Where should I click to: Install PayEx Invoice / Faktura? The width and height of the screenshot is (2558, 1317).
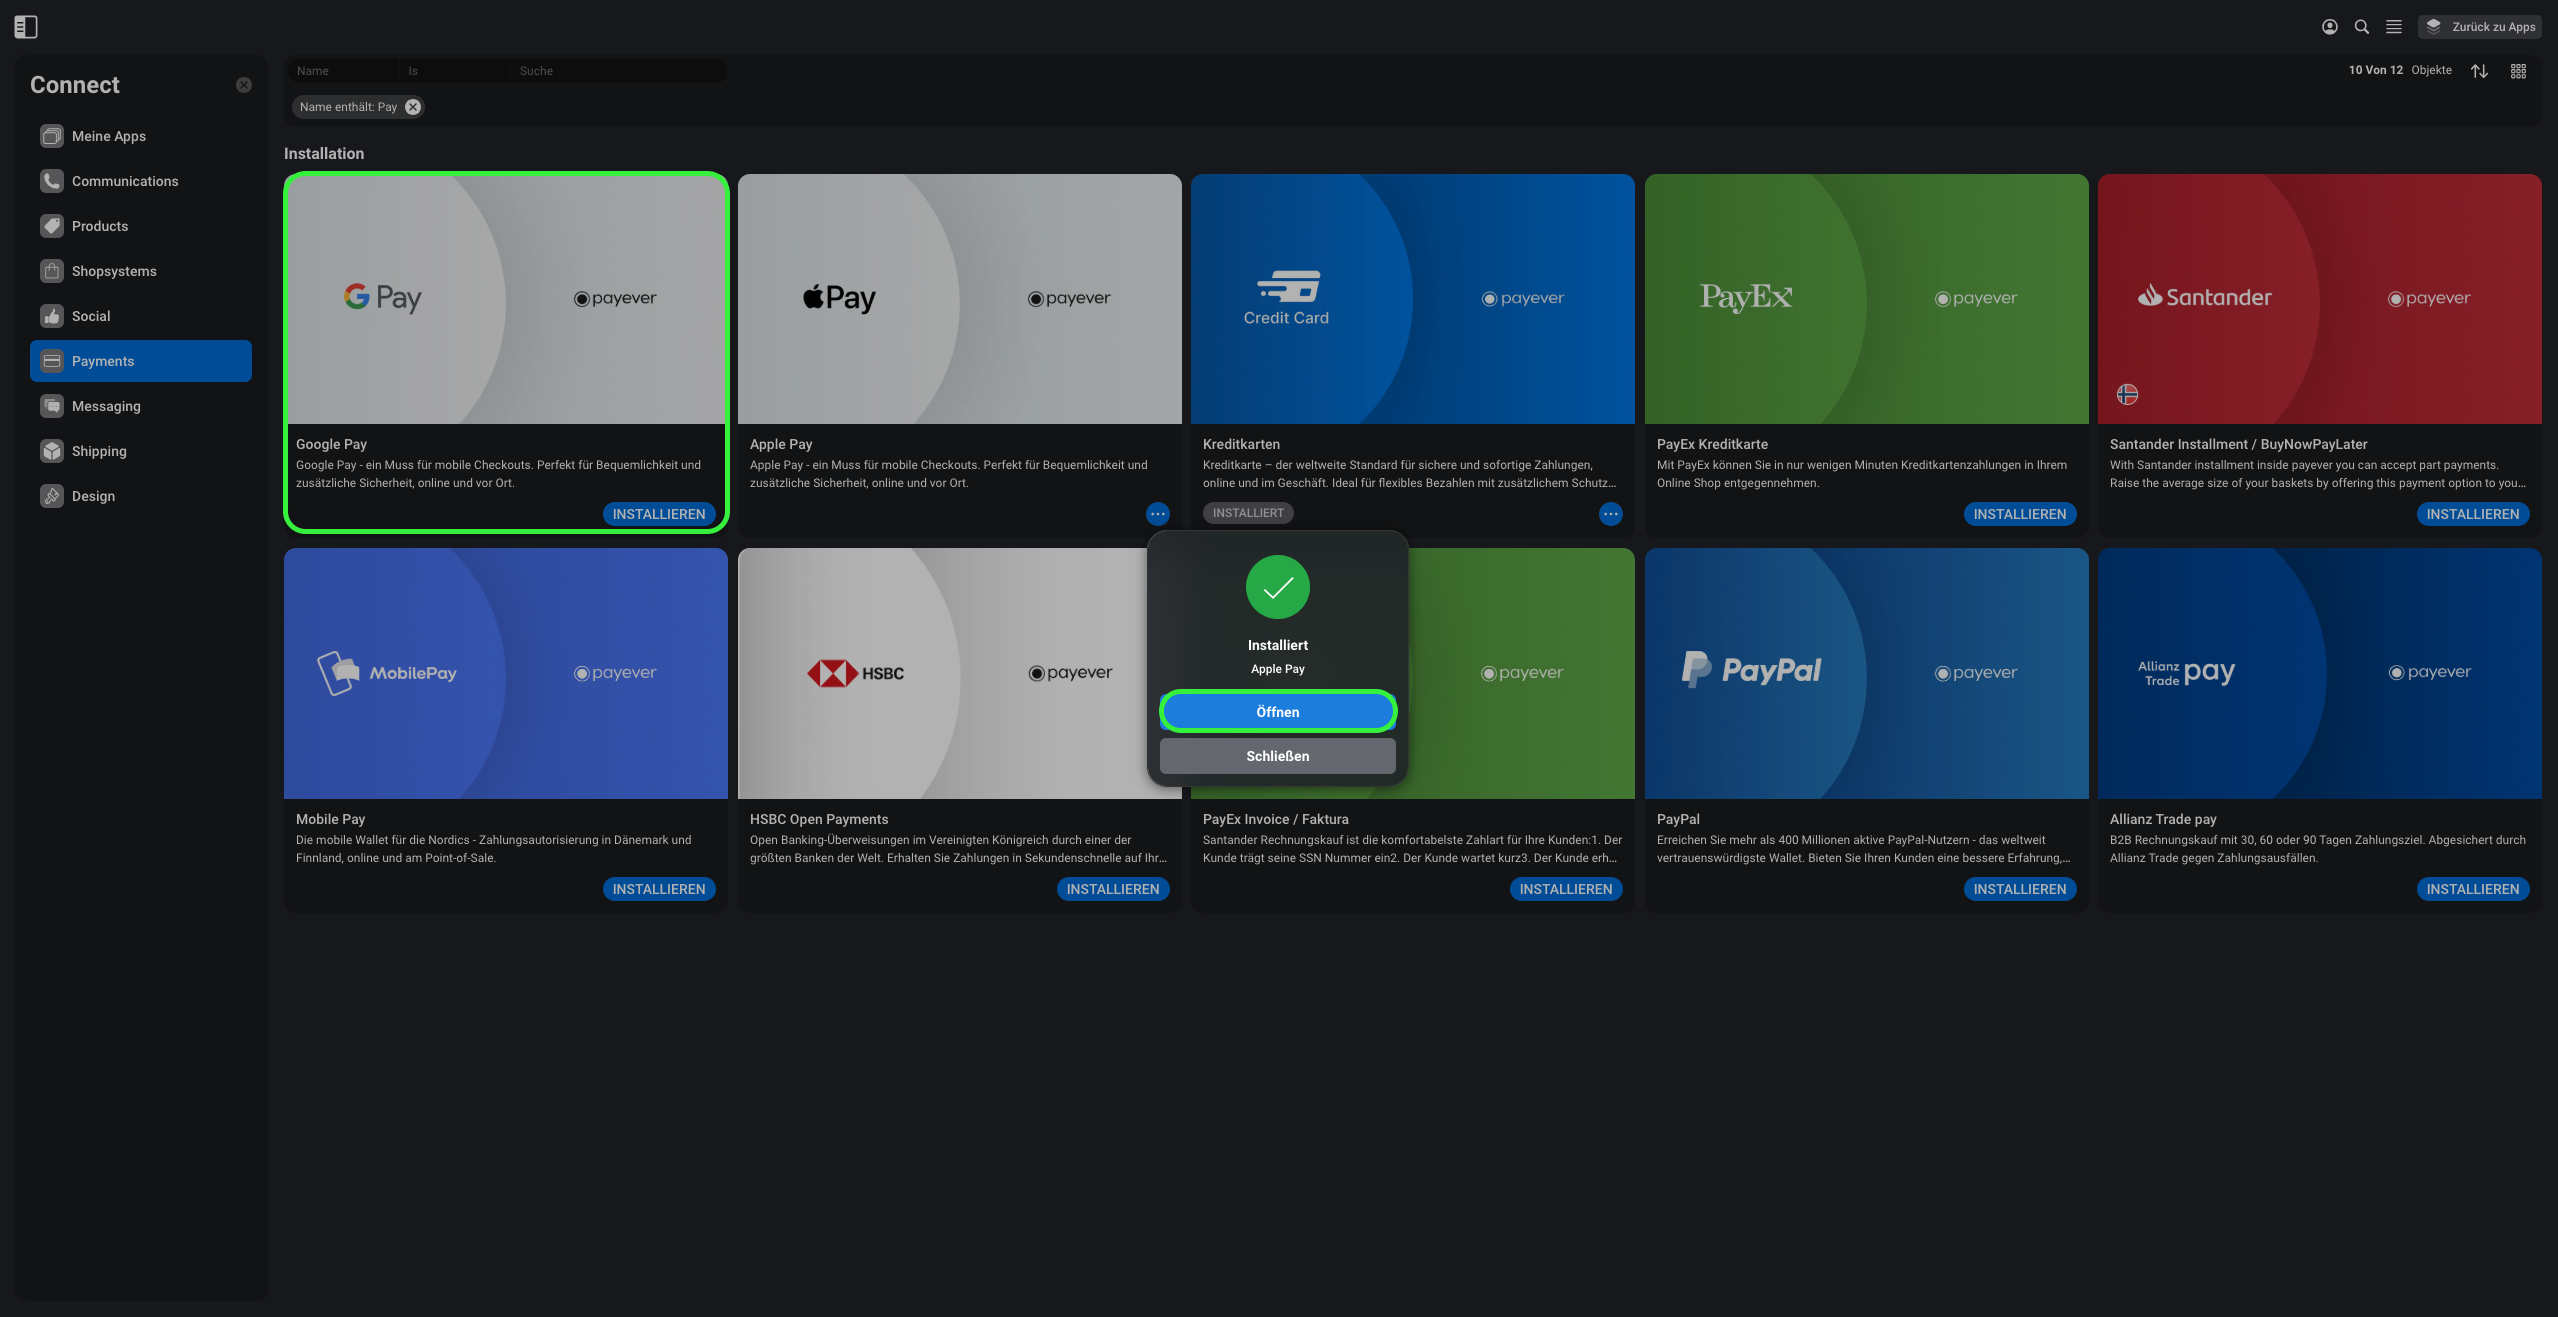click(1566, 889)
